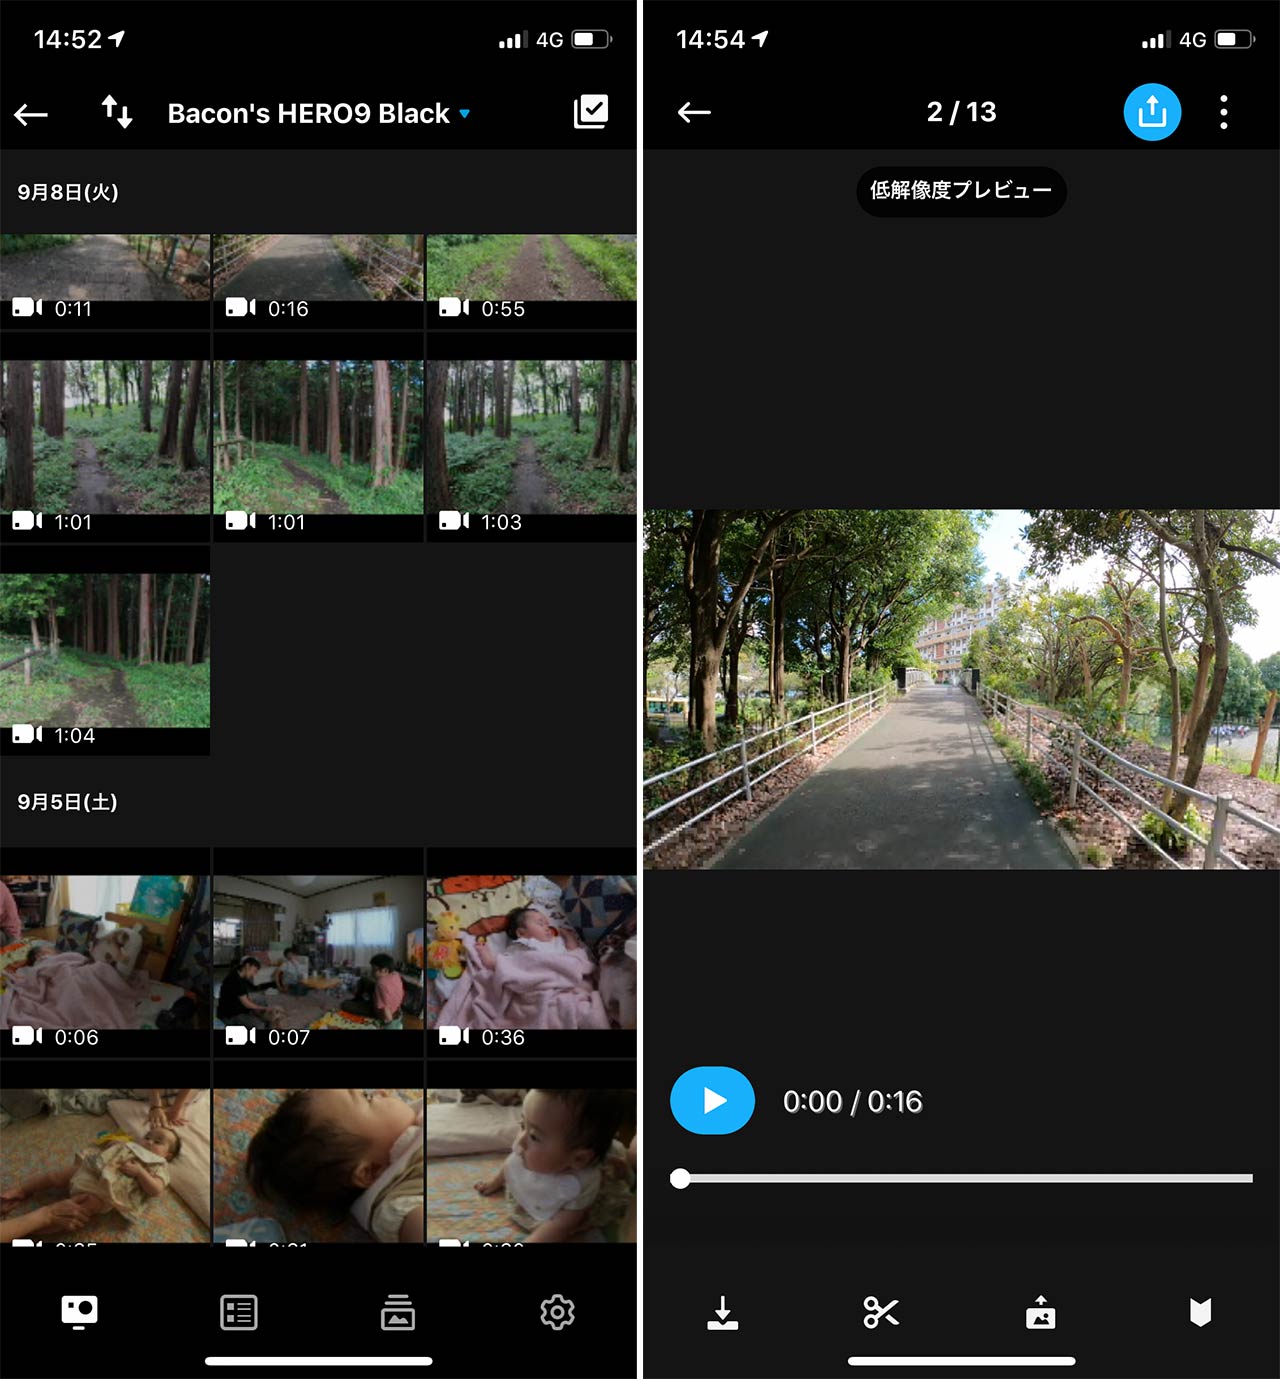
Task: Select the 9月8日(火) date header
Action: coord(68,192)
